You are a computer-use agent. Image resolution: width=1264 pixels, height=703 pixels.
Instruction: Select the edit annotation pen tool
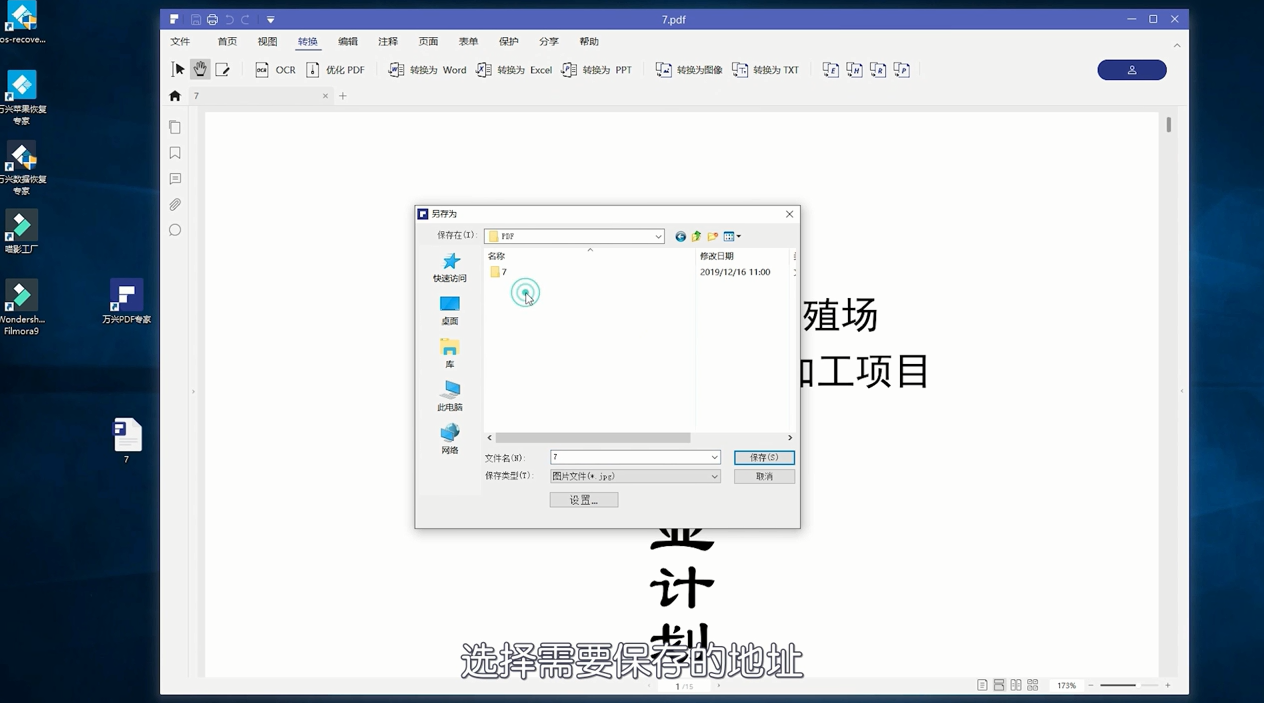222,69
